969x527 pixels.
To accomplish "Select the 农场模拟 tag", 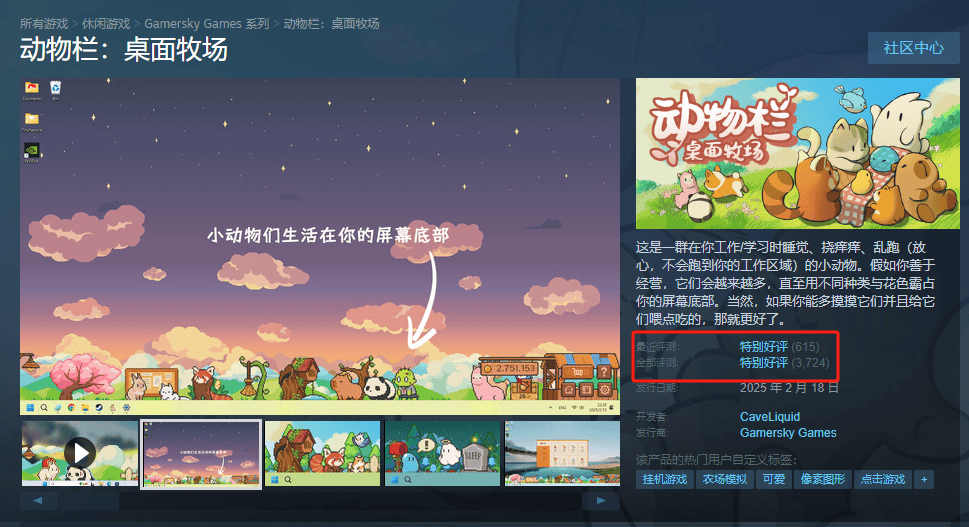I will click(724, 479).
